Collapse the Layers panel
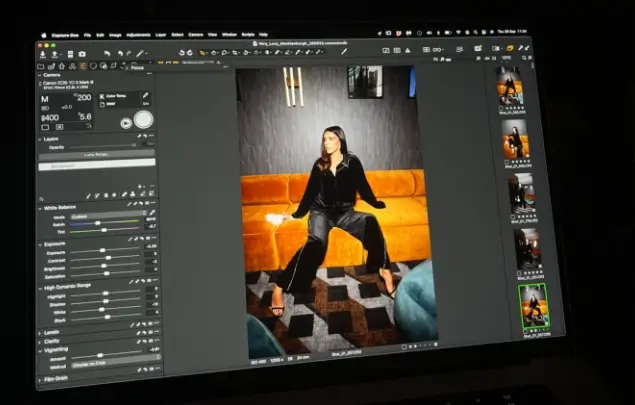635x405 pixels. (40, 139)
